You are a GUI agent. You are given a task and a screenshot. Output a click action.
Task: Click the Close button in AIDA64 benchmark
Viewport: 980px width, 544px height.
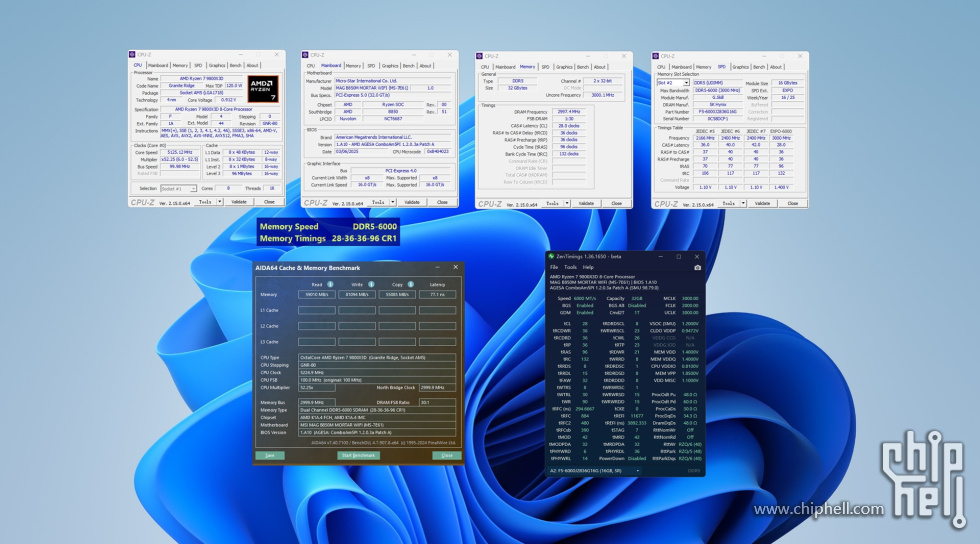[447, 455]
